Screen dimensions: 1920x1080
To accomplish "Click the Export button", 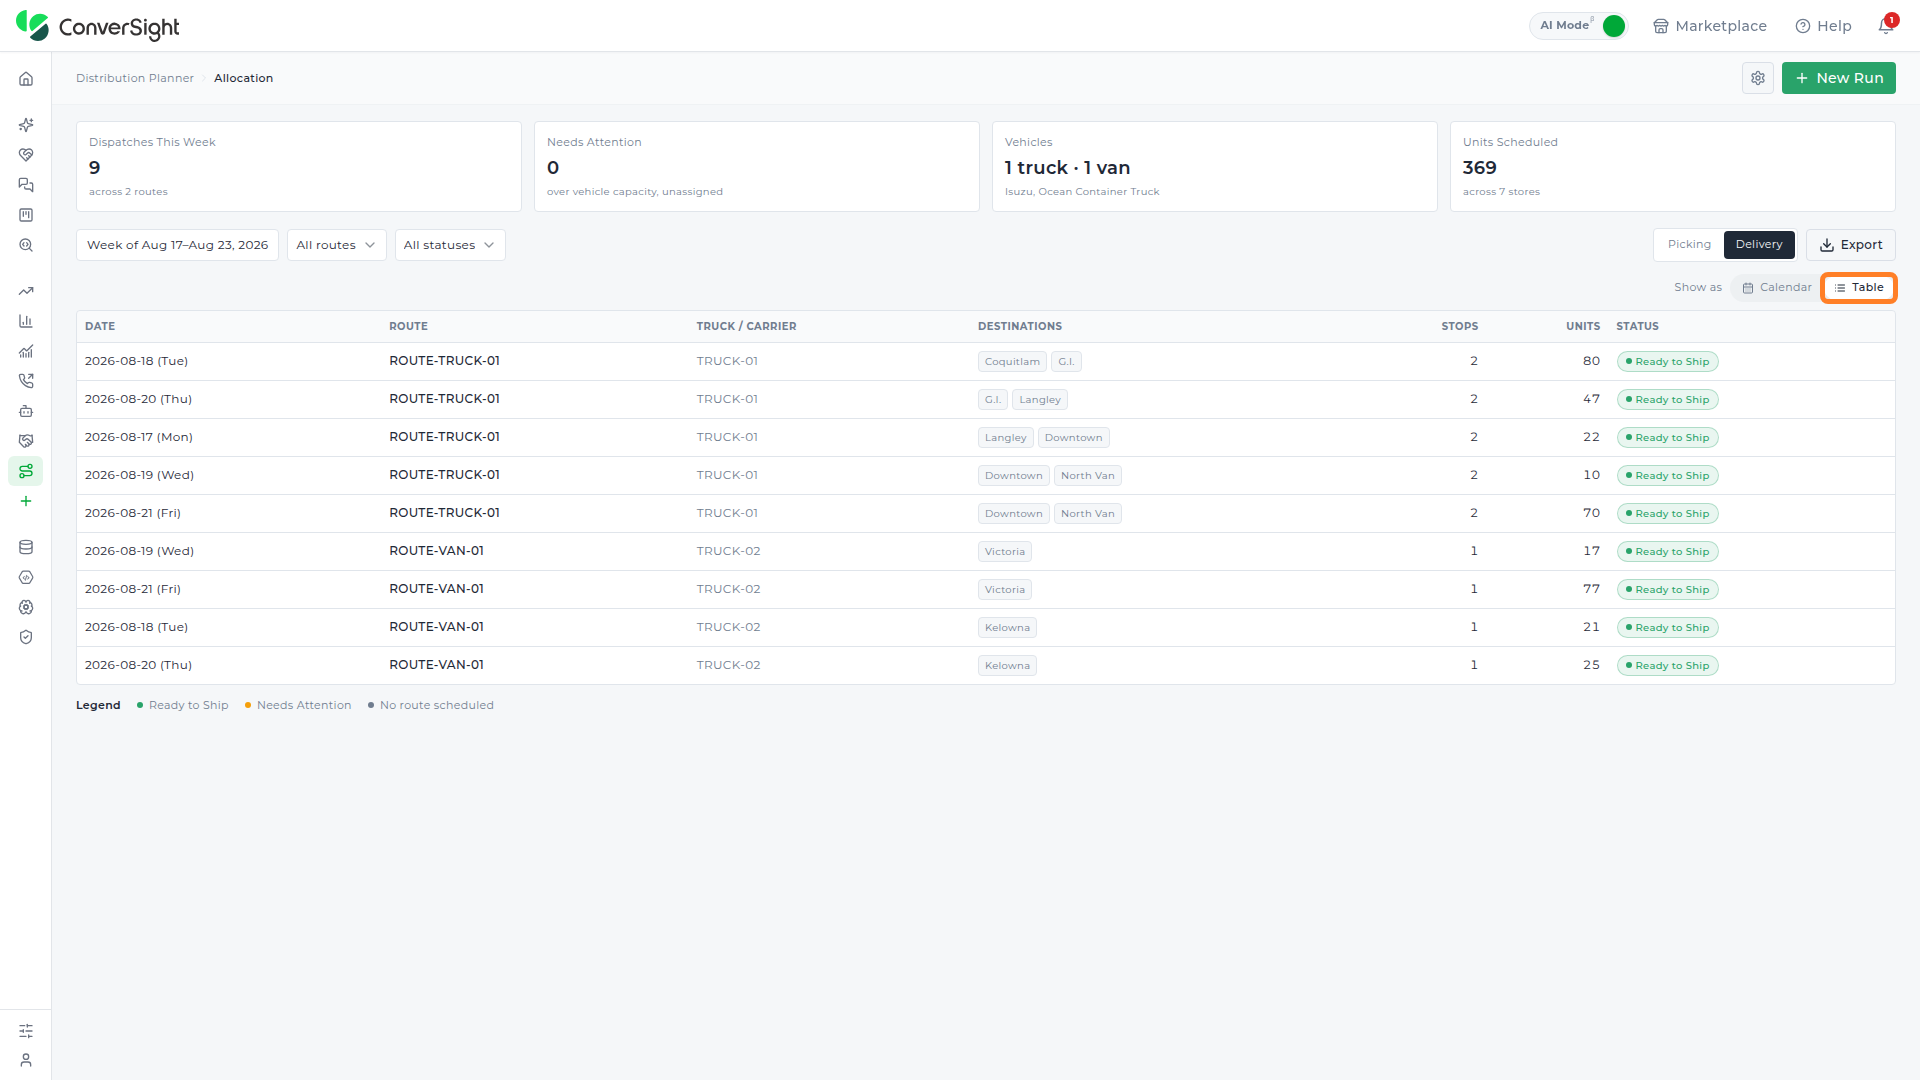I will pos(1850,245).
